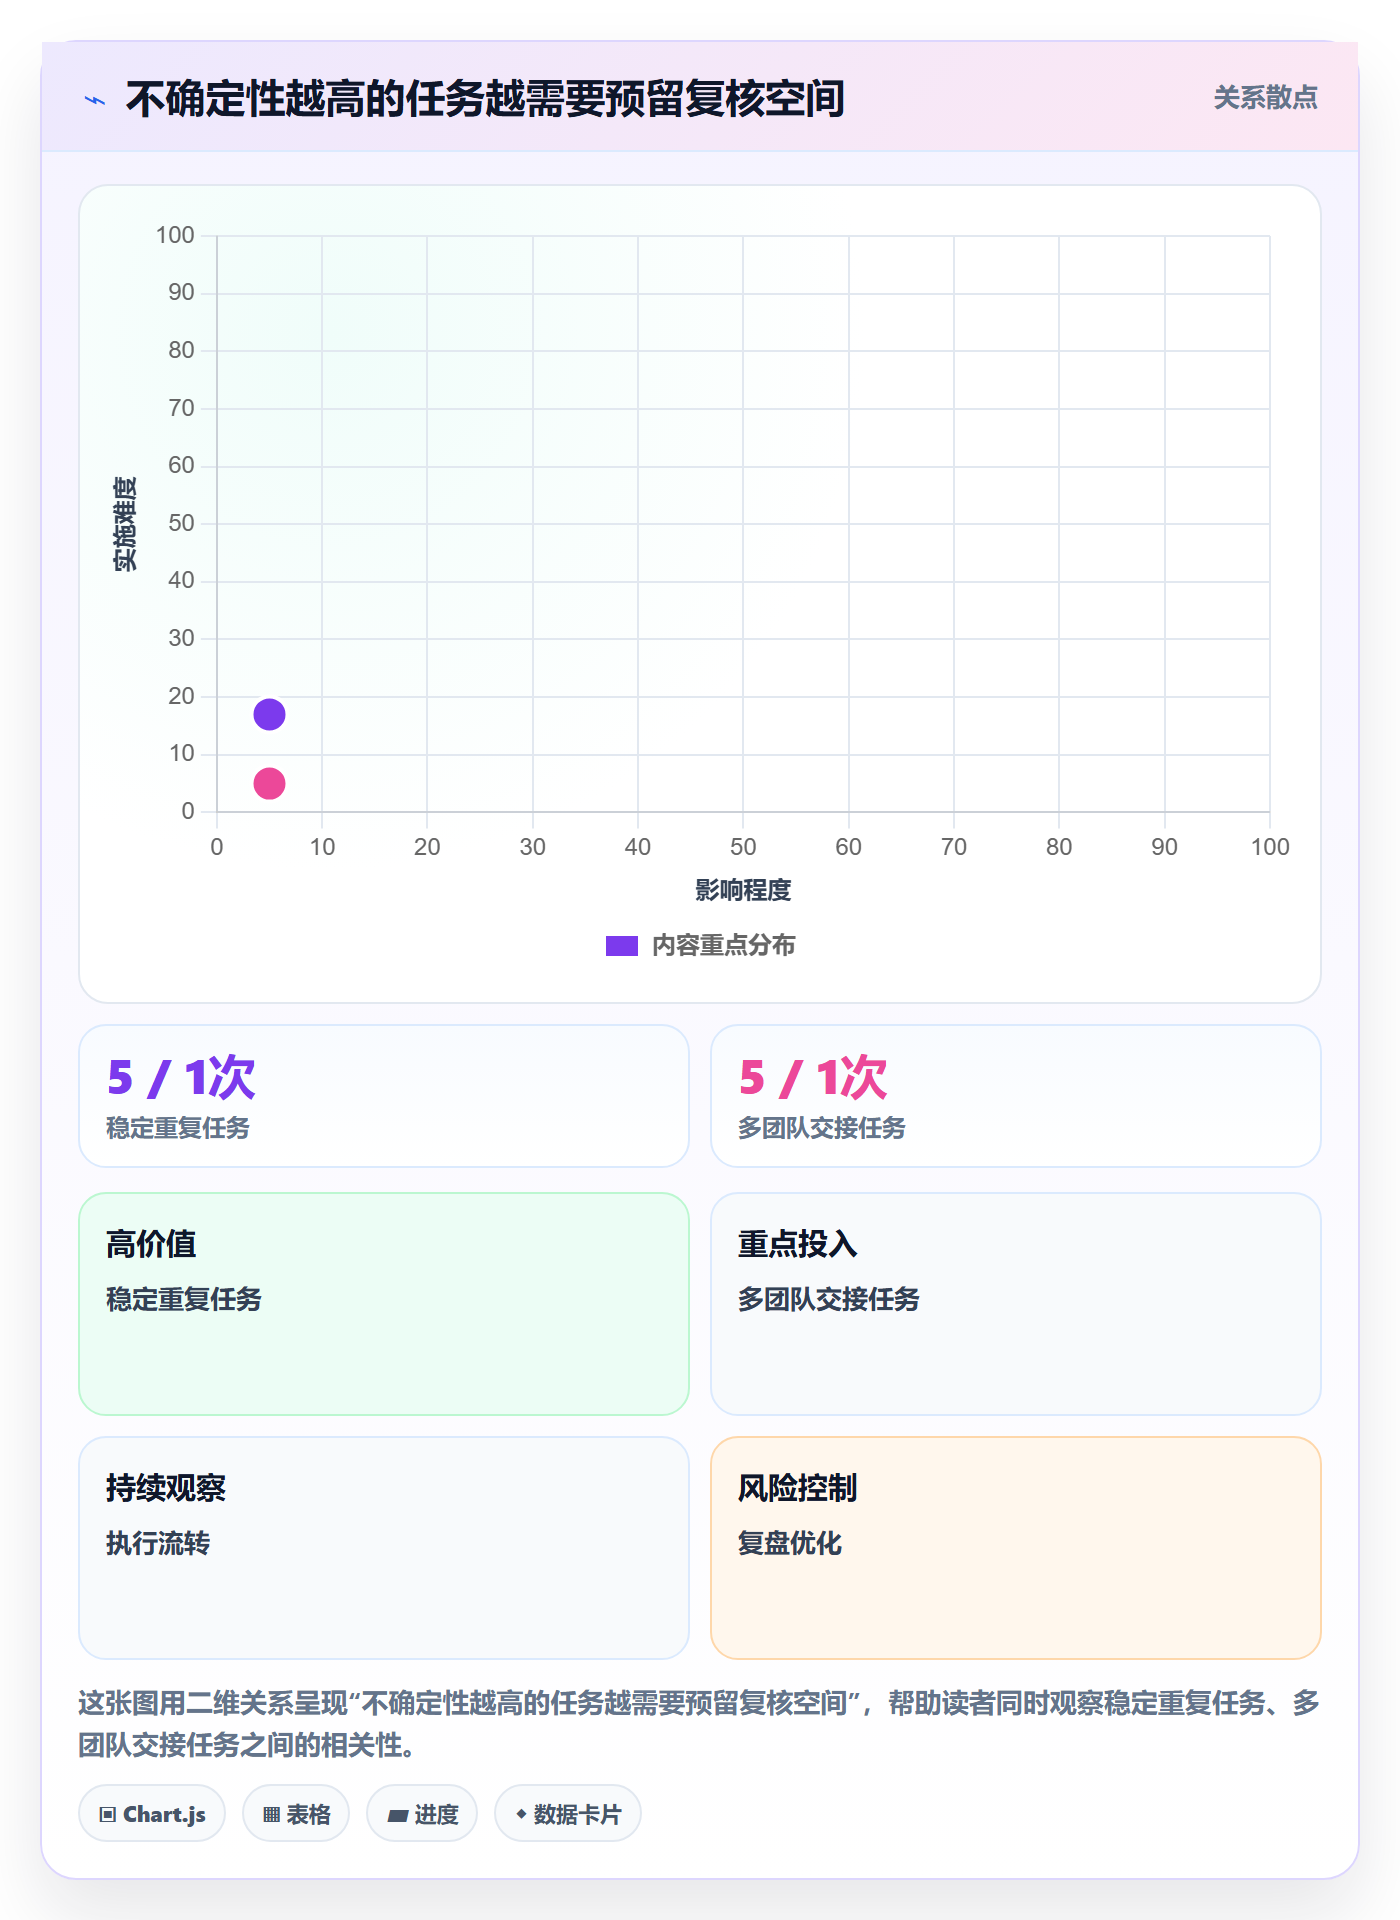Viewport: 1400px width, 1920px height.
Task: Open the 重点投入 quadrant card
Action: tap(1016, 1303)
